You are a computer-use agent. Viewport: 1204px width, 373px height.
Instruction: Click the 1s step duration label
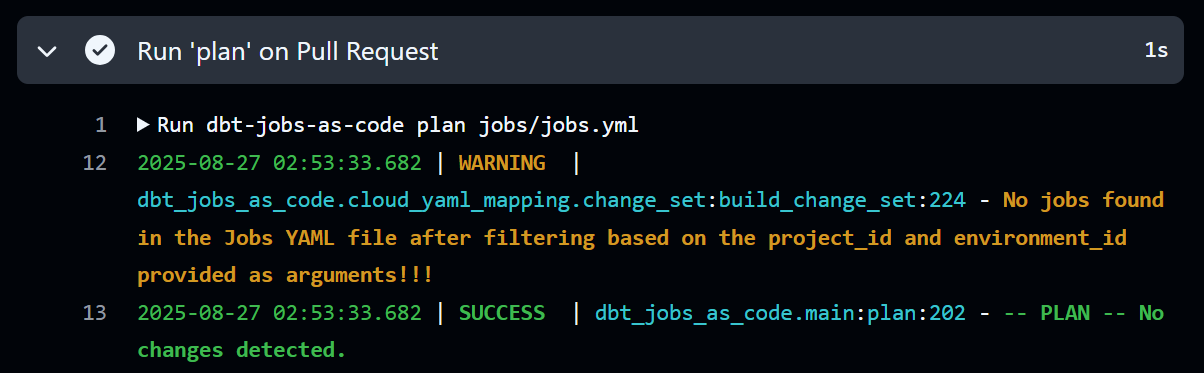1156,51
